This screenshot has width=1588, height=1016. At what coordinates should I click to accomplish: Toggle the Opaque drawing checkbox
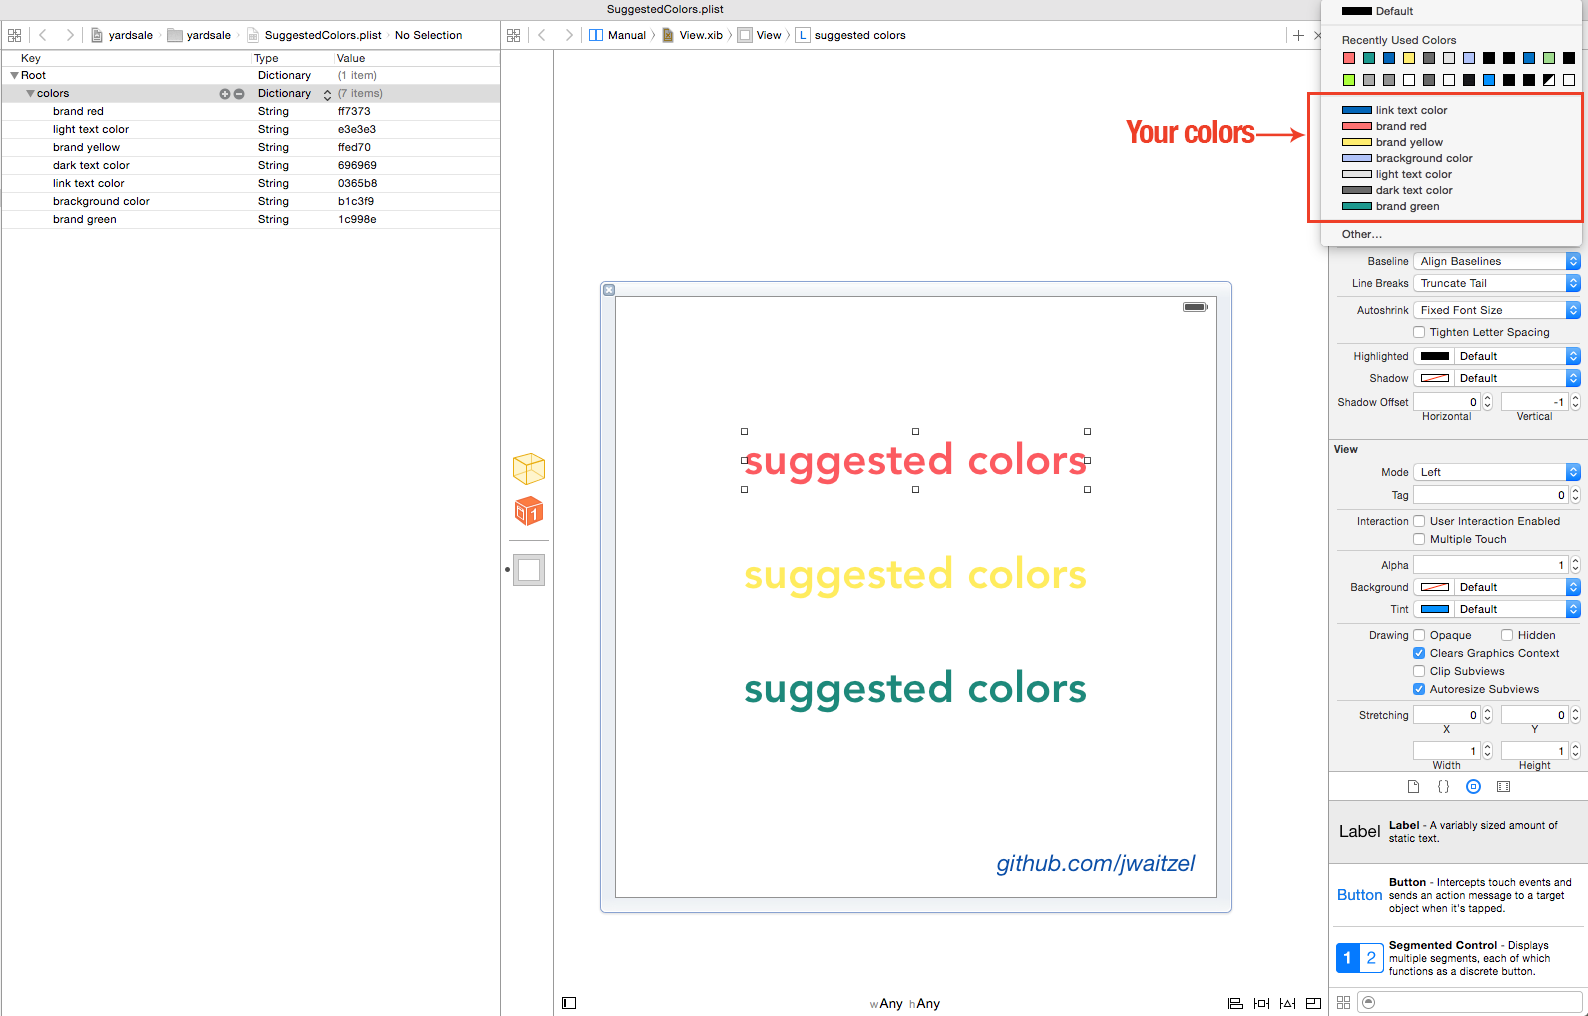click(x=1419, y=635)
